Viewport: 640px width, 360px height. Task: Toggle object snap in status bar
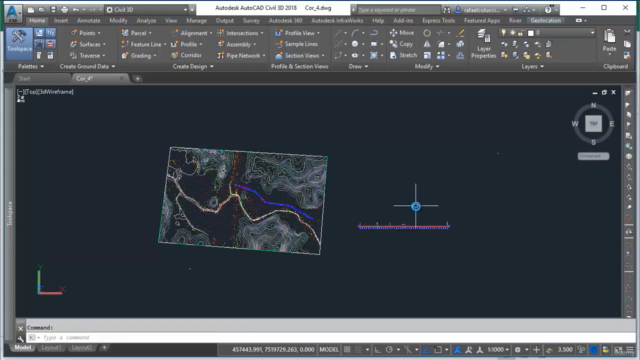point(438,350)
